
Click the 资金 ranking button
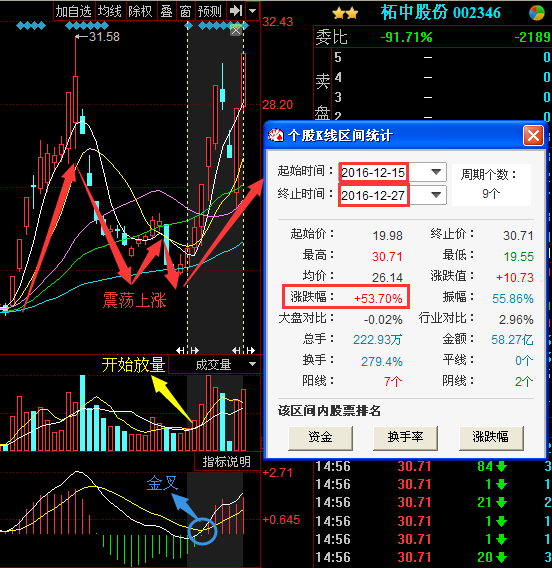pyautogui.click(x=321, y=438)
